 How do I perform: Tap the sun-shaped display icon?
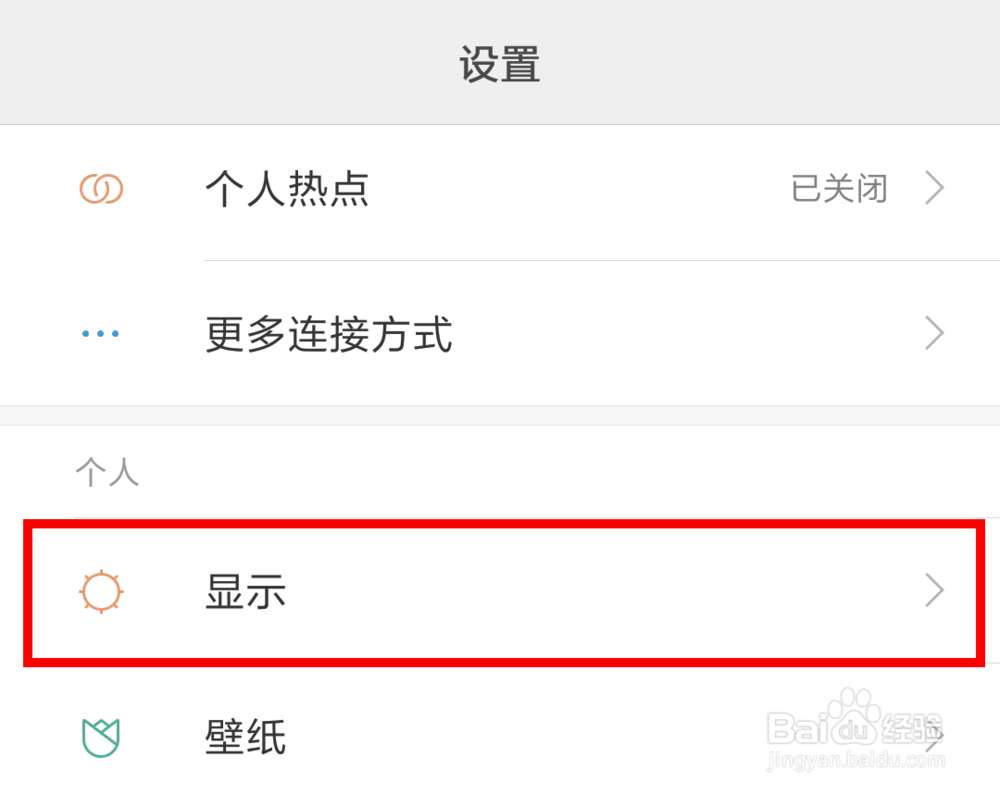click(101, 592)
